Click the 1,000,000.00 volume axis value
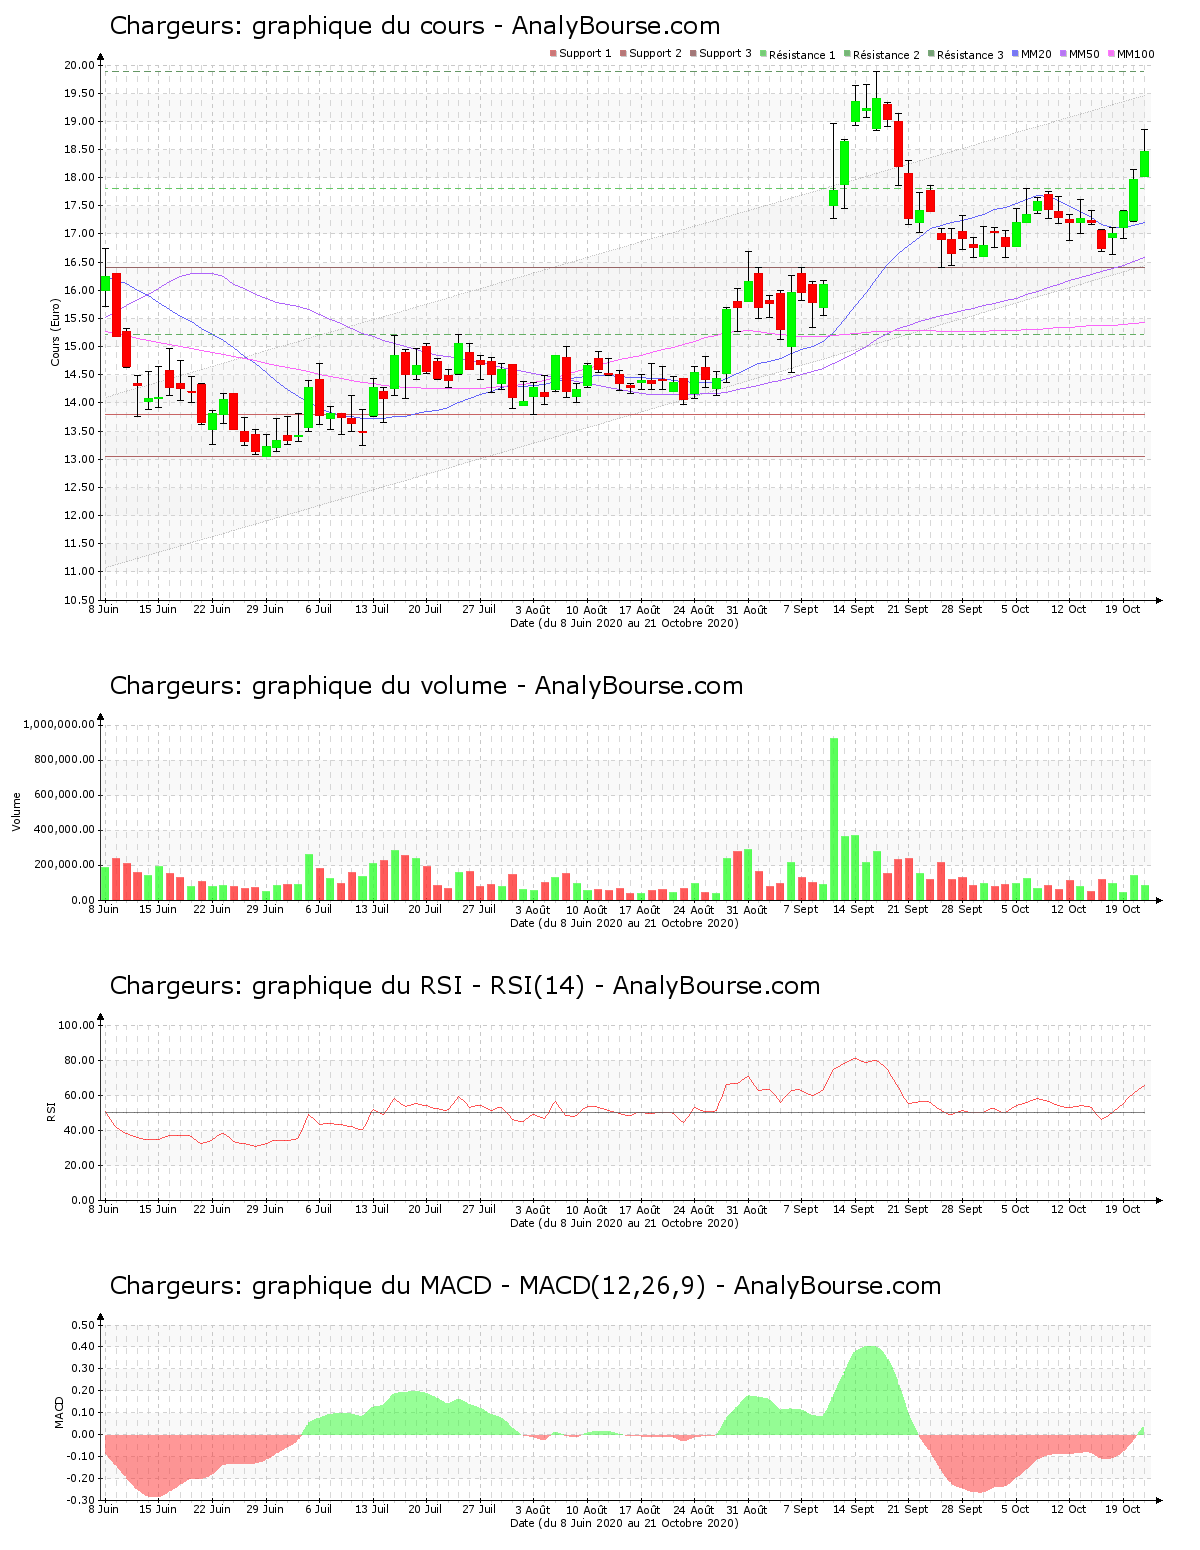Viewport: 1200px width, 1550px height. click(x=59, y=724)
